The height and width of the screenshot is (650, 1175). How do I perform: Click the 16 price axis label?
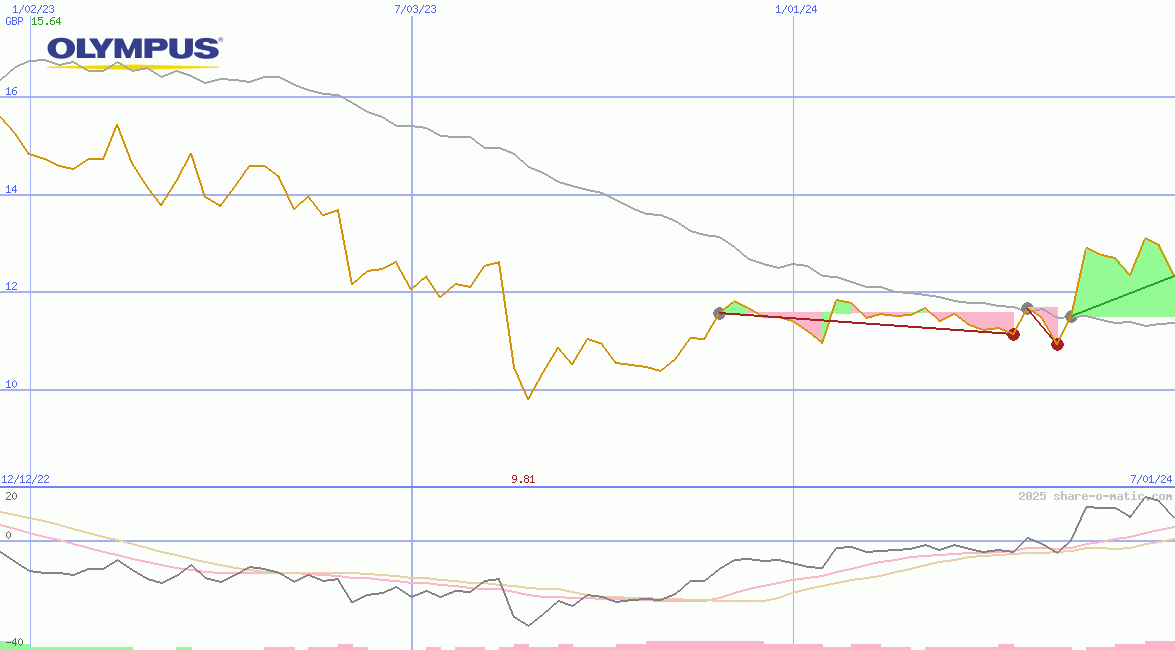tap(11, 91)
